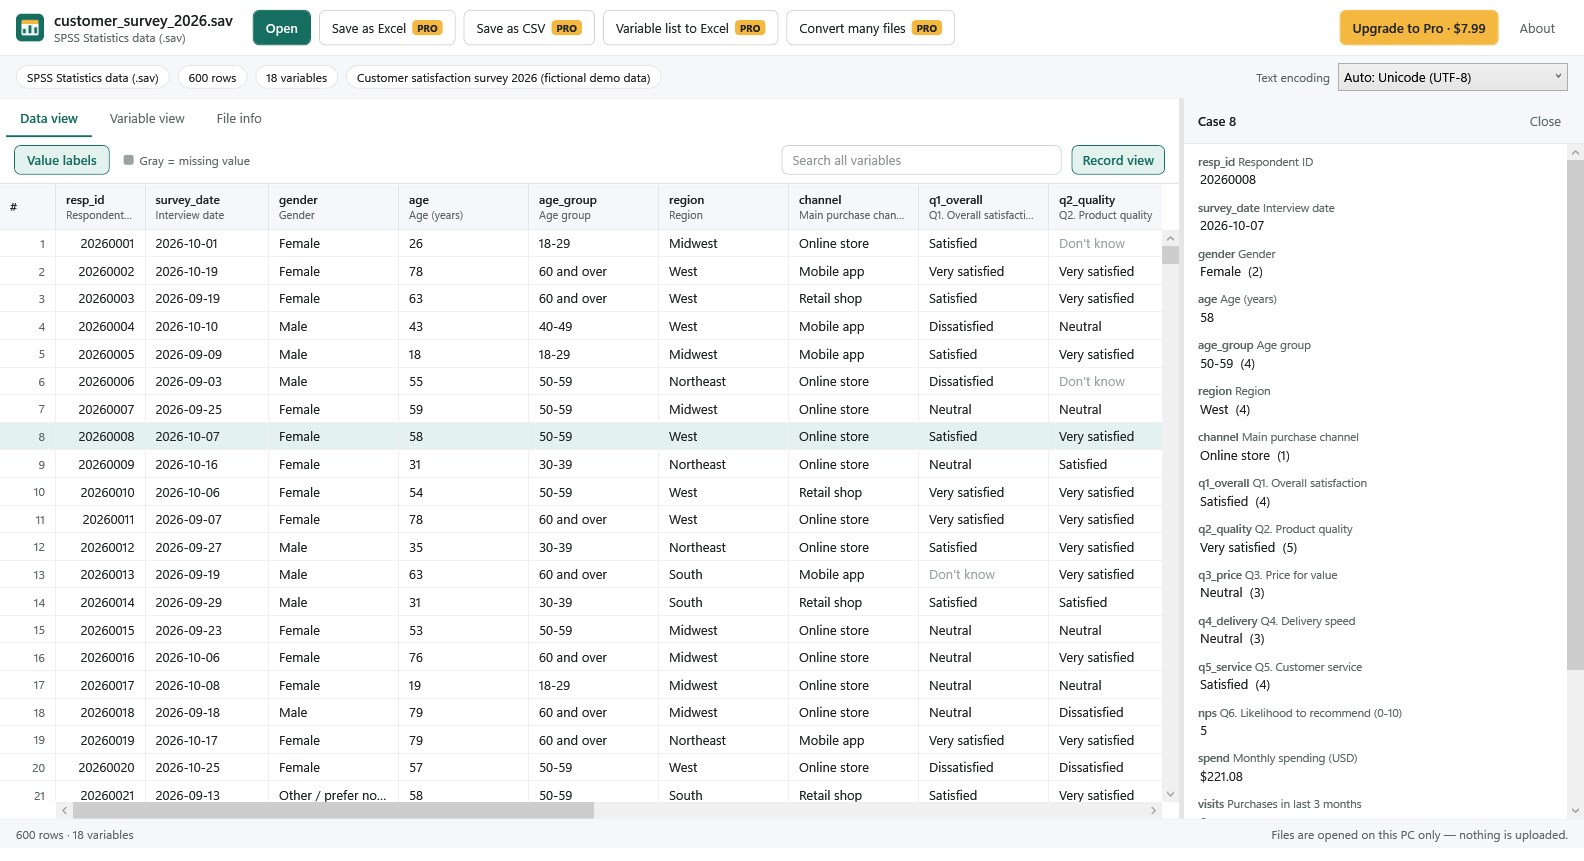Switch to the Variable view tab
Viewport: 1584px width, 861px height.
coord(147,118)
